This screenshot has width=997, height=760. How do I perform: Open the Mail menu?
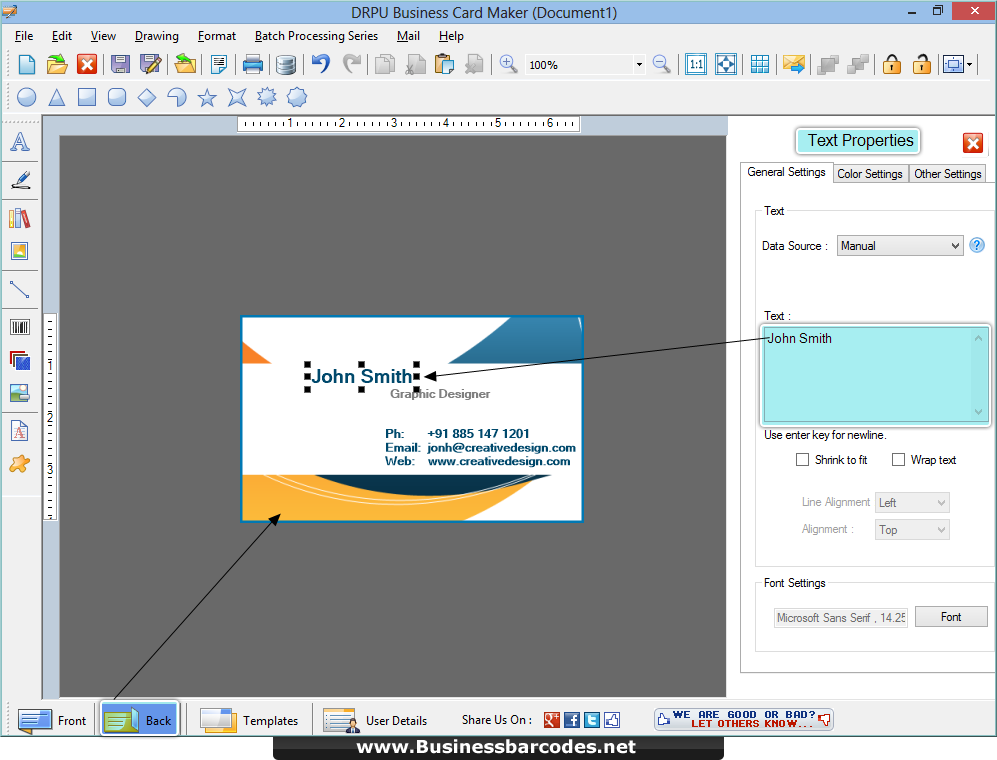(x=408, y=36)
